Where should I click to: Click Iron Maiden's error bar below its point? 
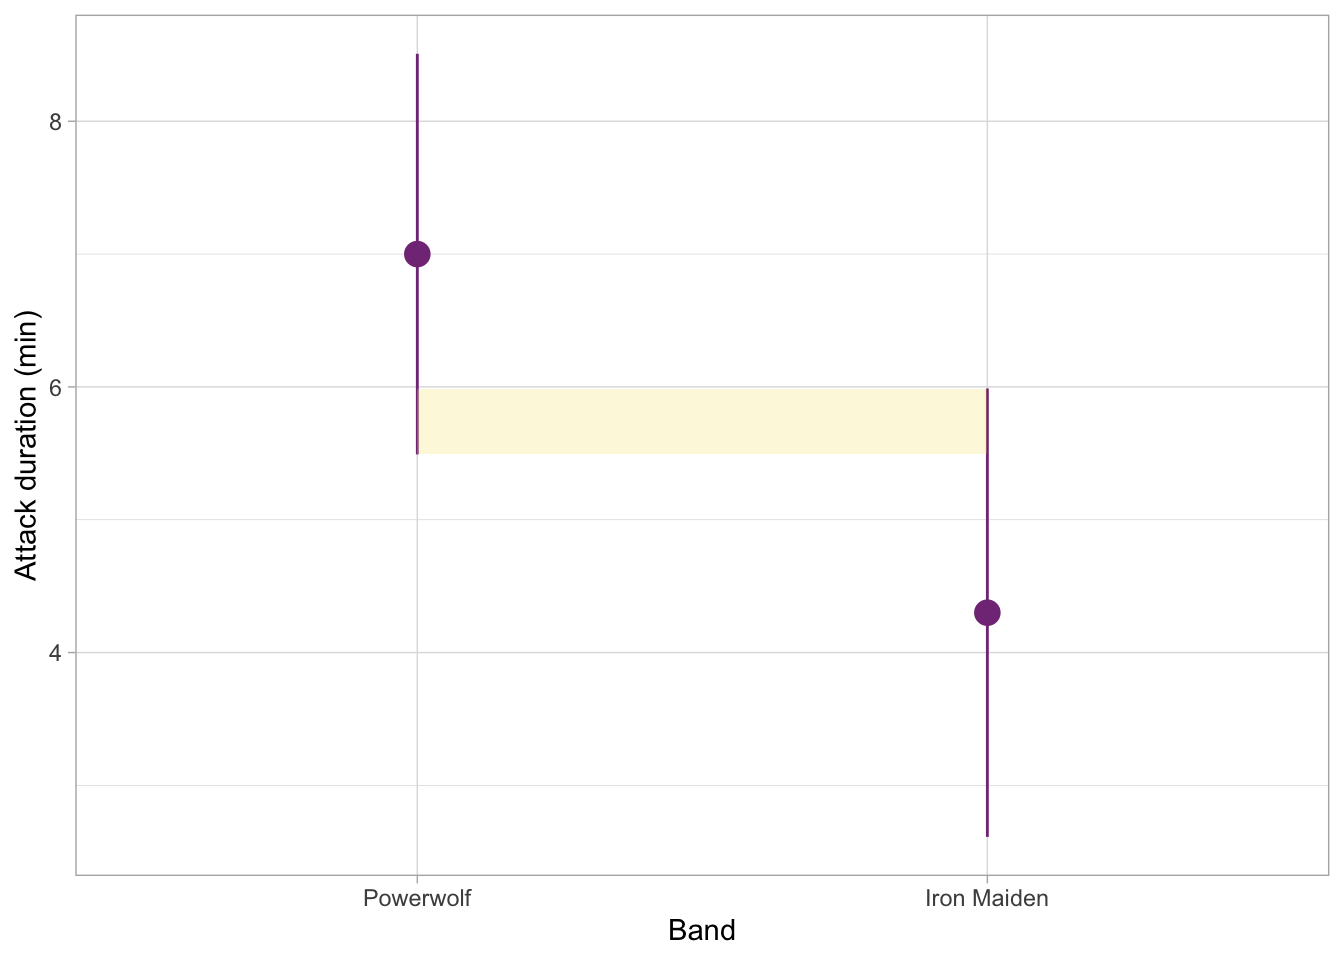click(987, 730)
